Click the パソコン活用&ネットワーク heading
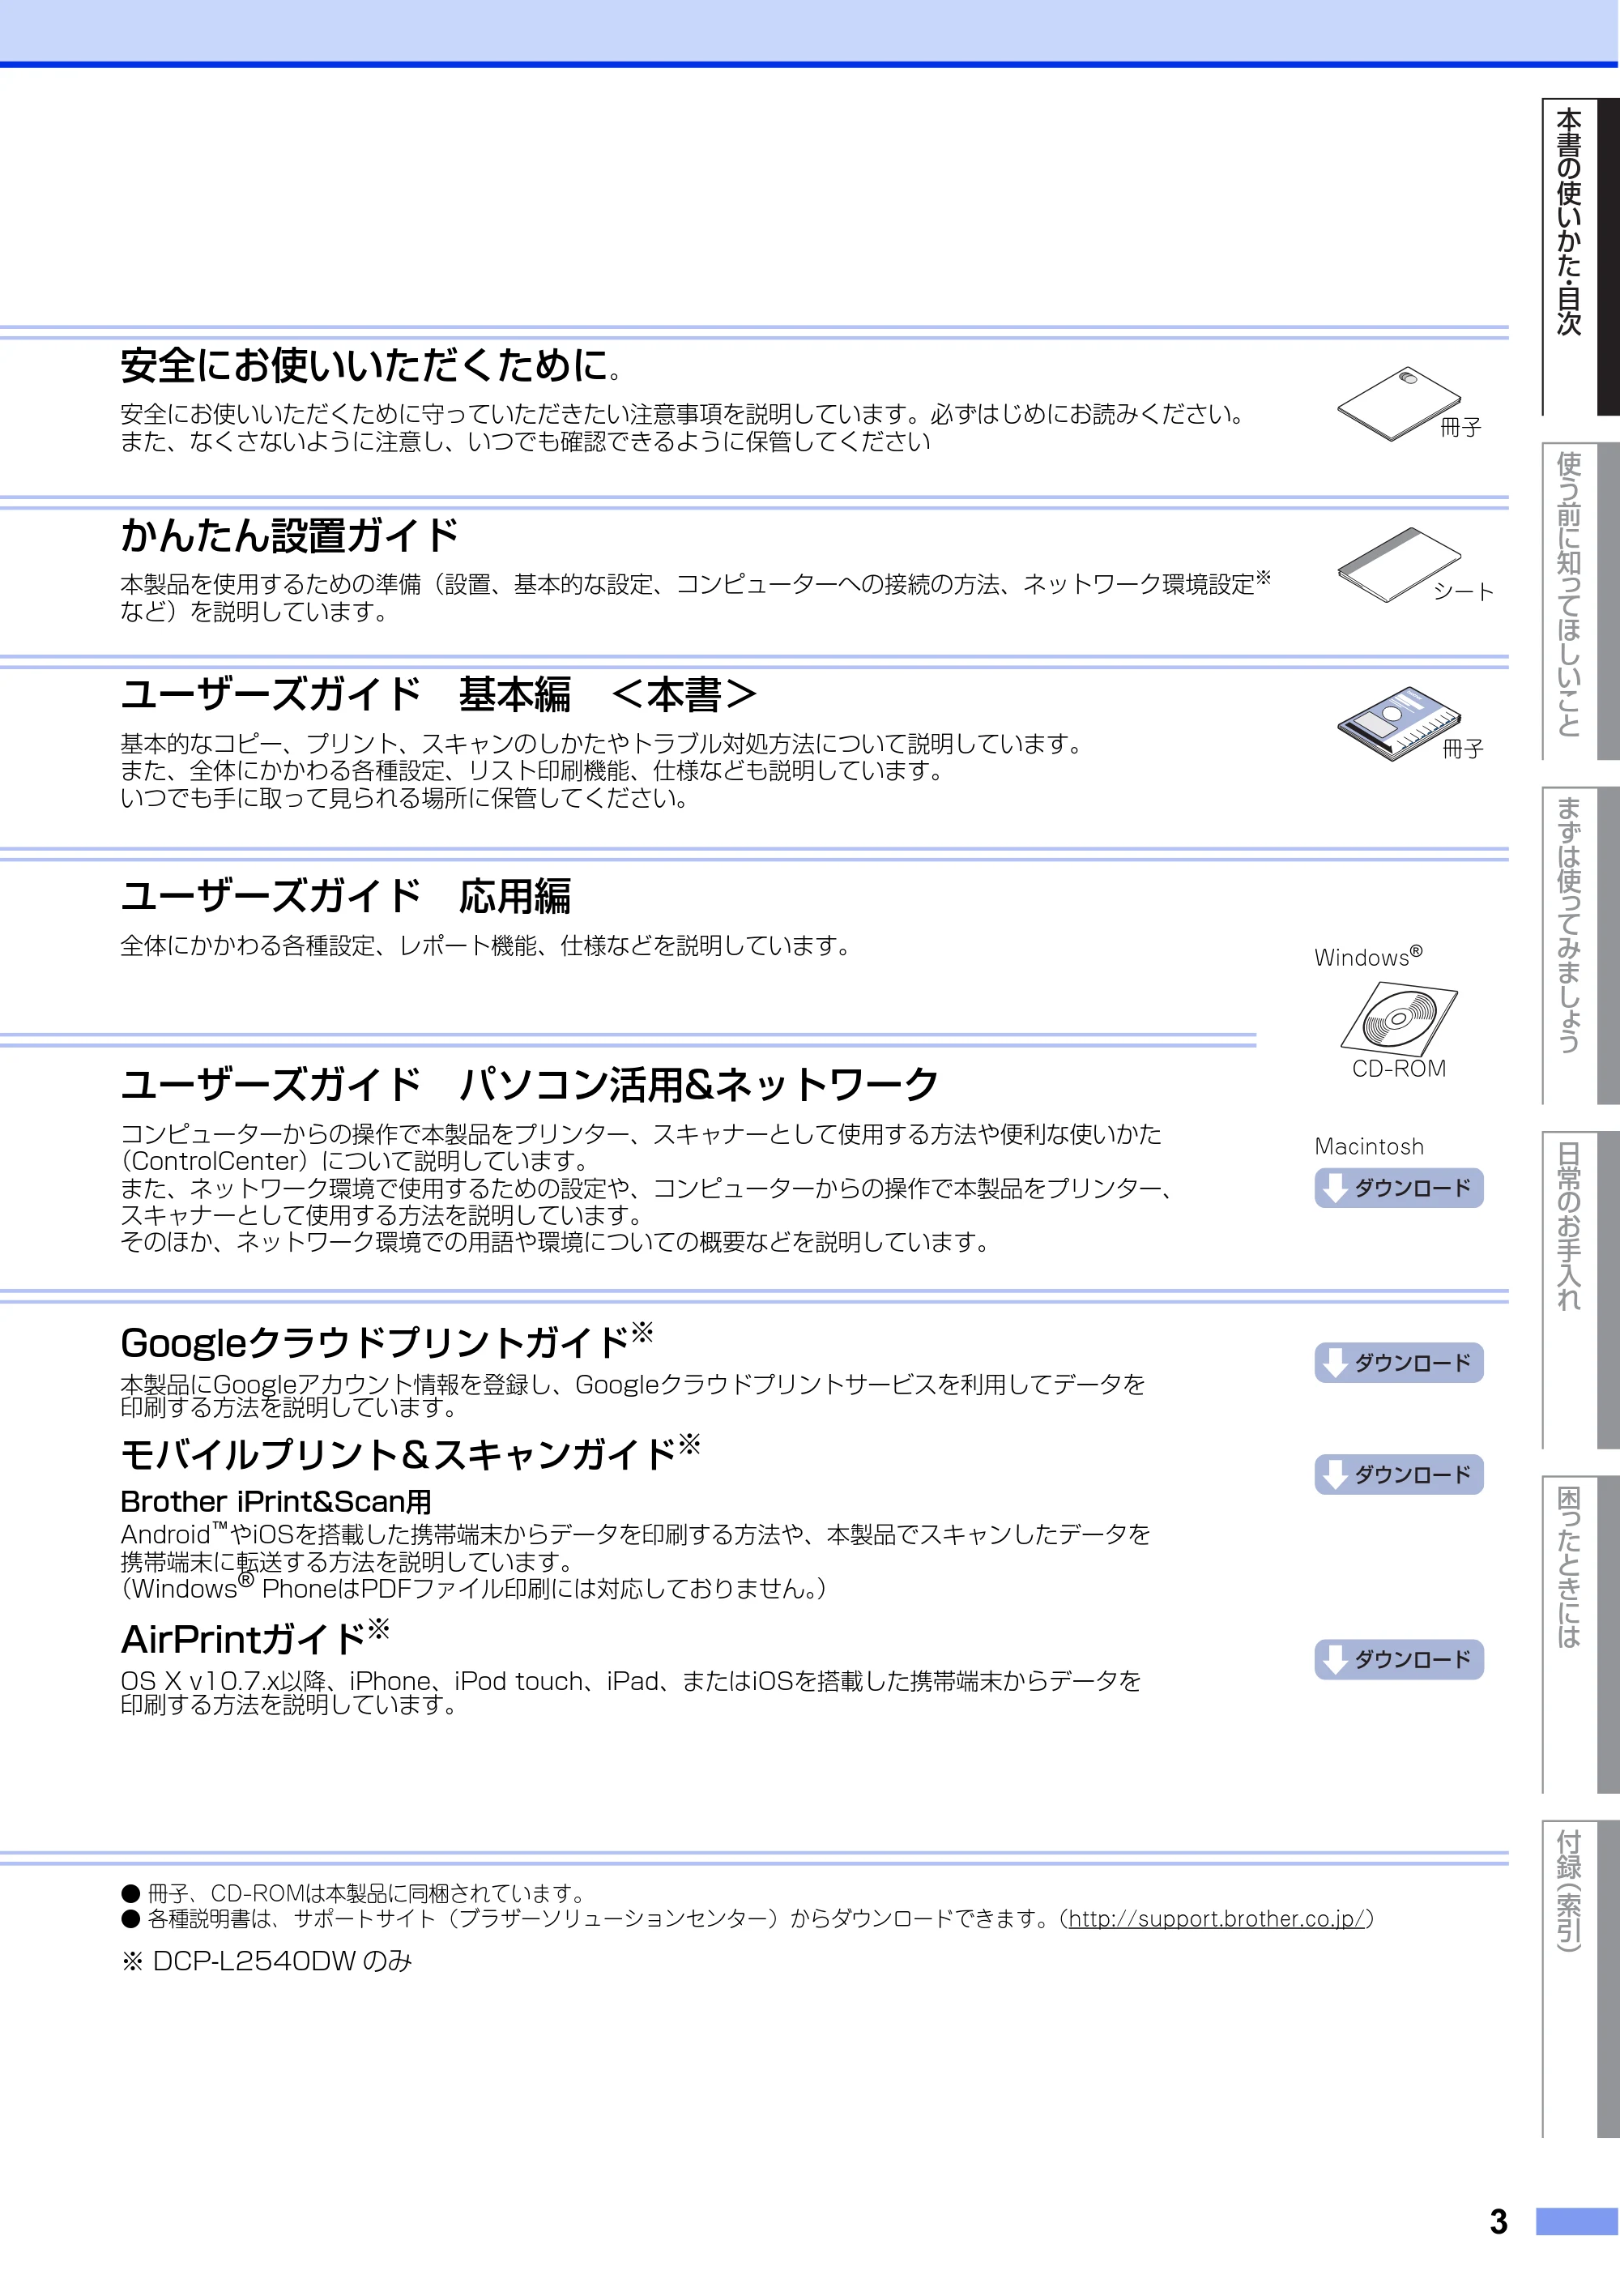 point(698,1084)
